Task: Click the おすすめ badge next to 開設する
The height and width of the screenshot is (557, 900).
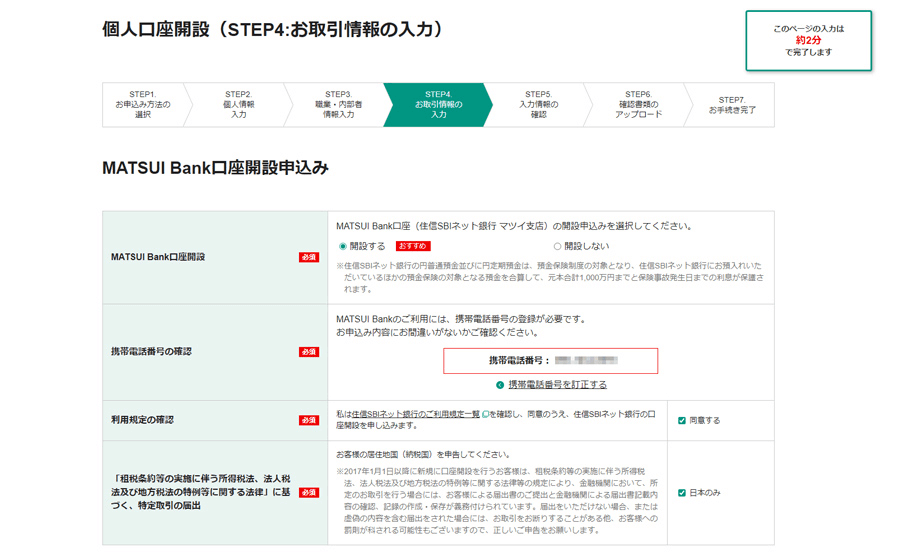Action: 413,246
